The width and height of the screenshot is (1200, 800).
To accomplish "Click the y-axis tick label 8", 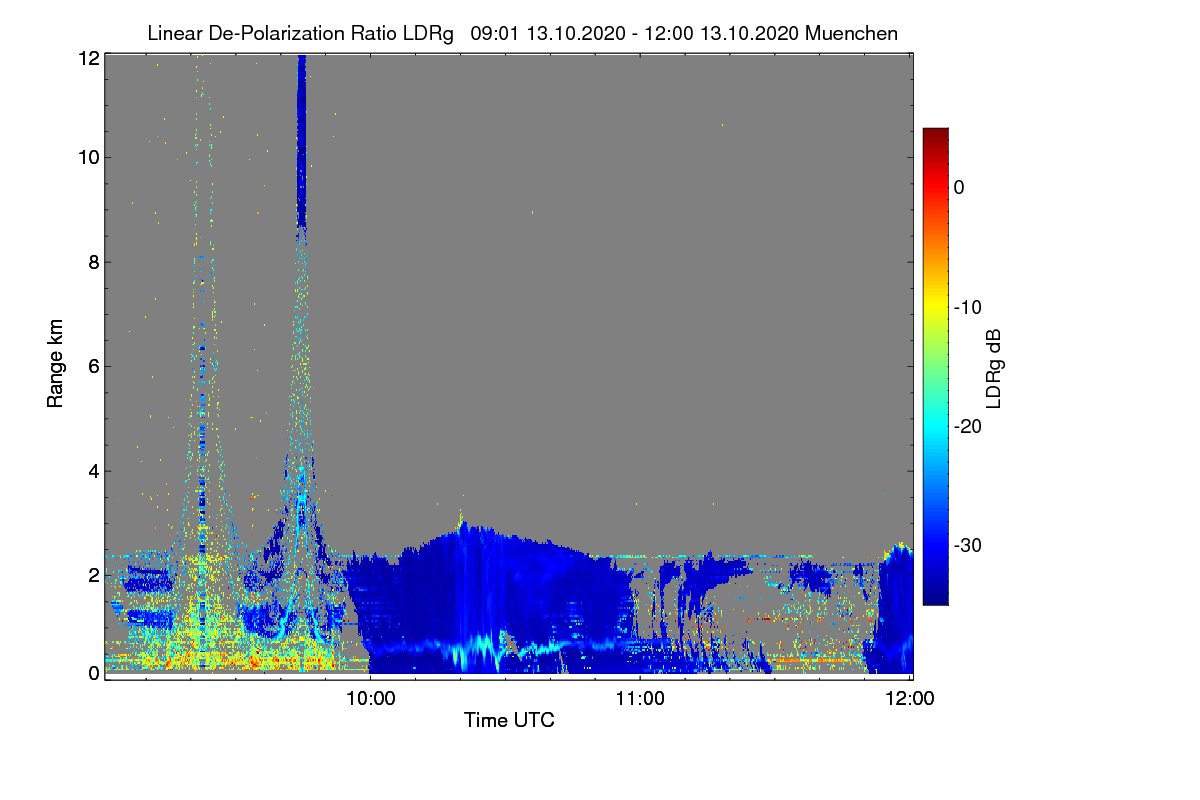I will tap(93, 262).
